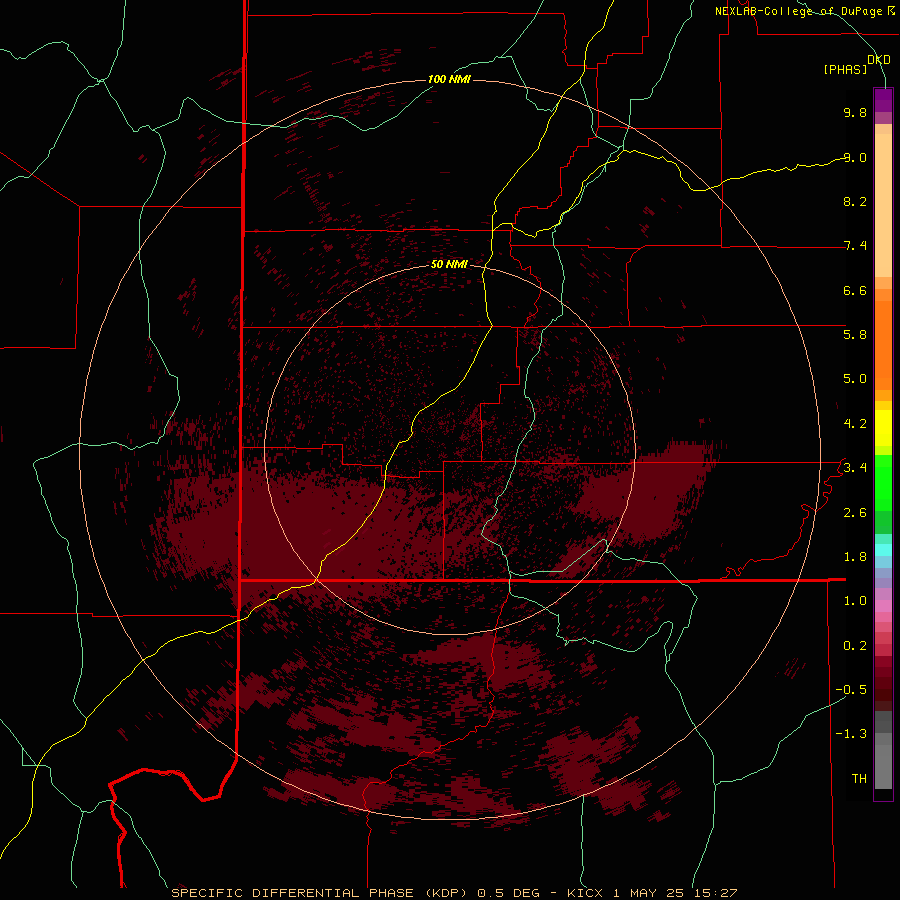Pick the dark red swatch beside -0.5

tap(883, 695)
